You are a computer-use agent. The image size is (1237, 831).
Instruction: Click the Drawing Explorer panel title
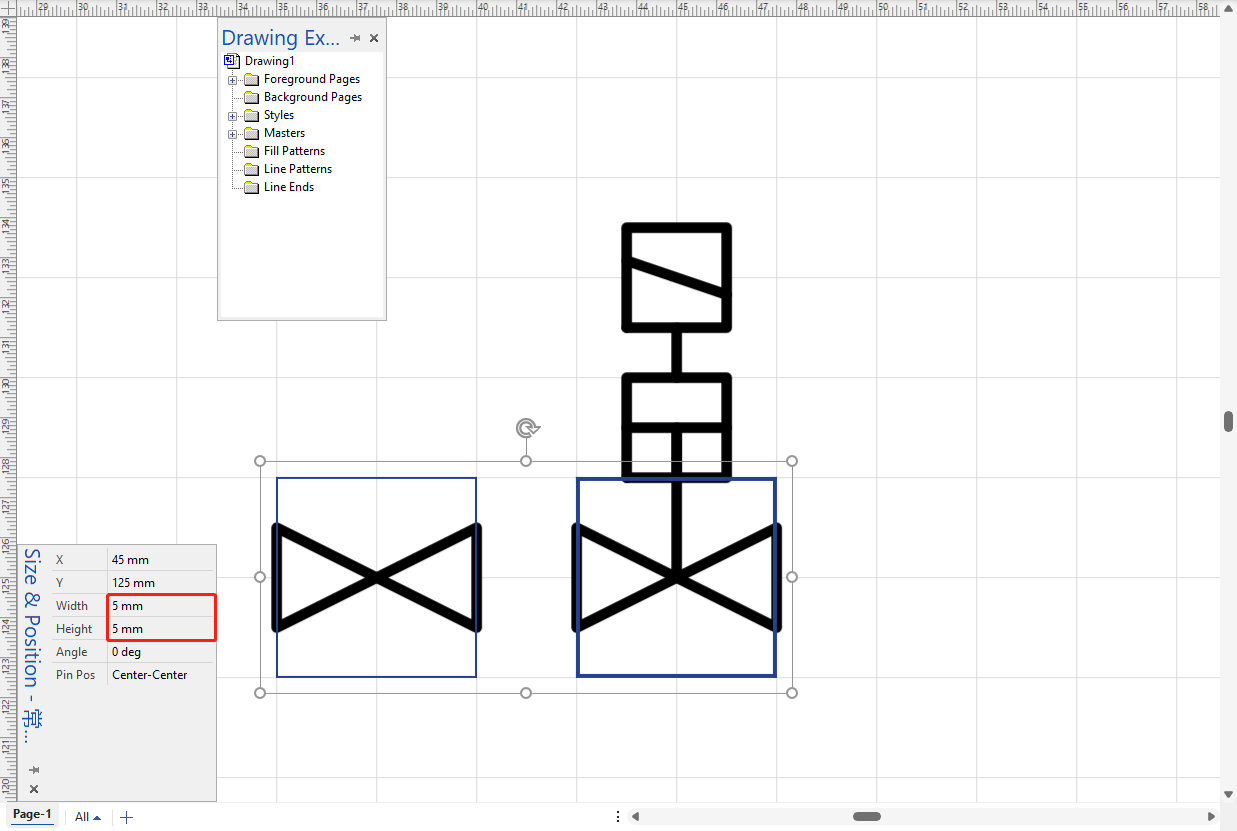281,38
